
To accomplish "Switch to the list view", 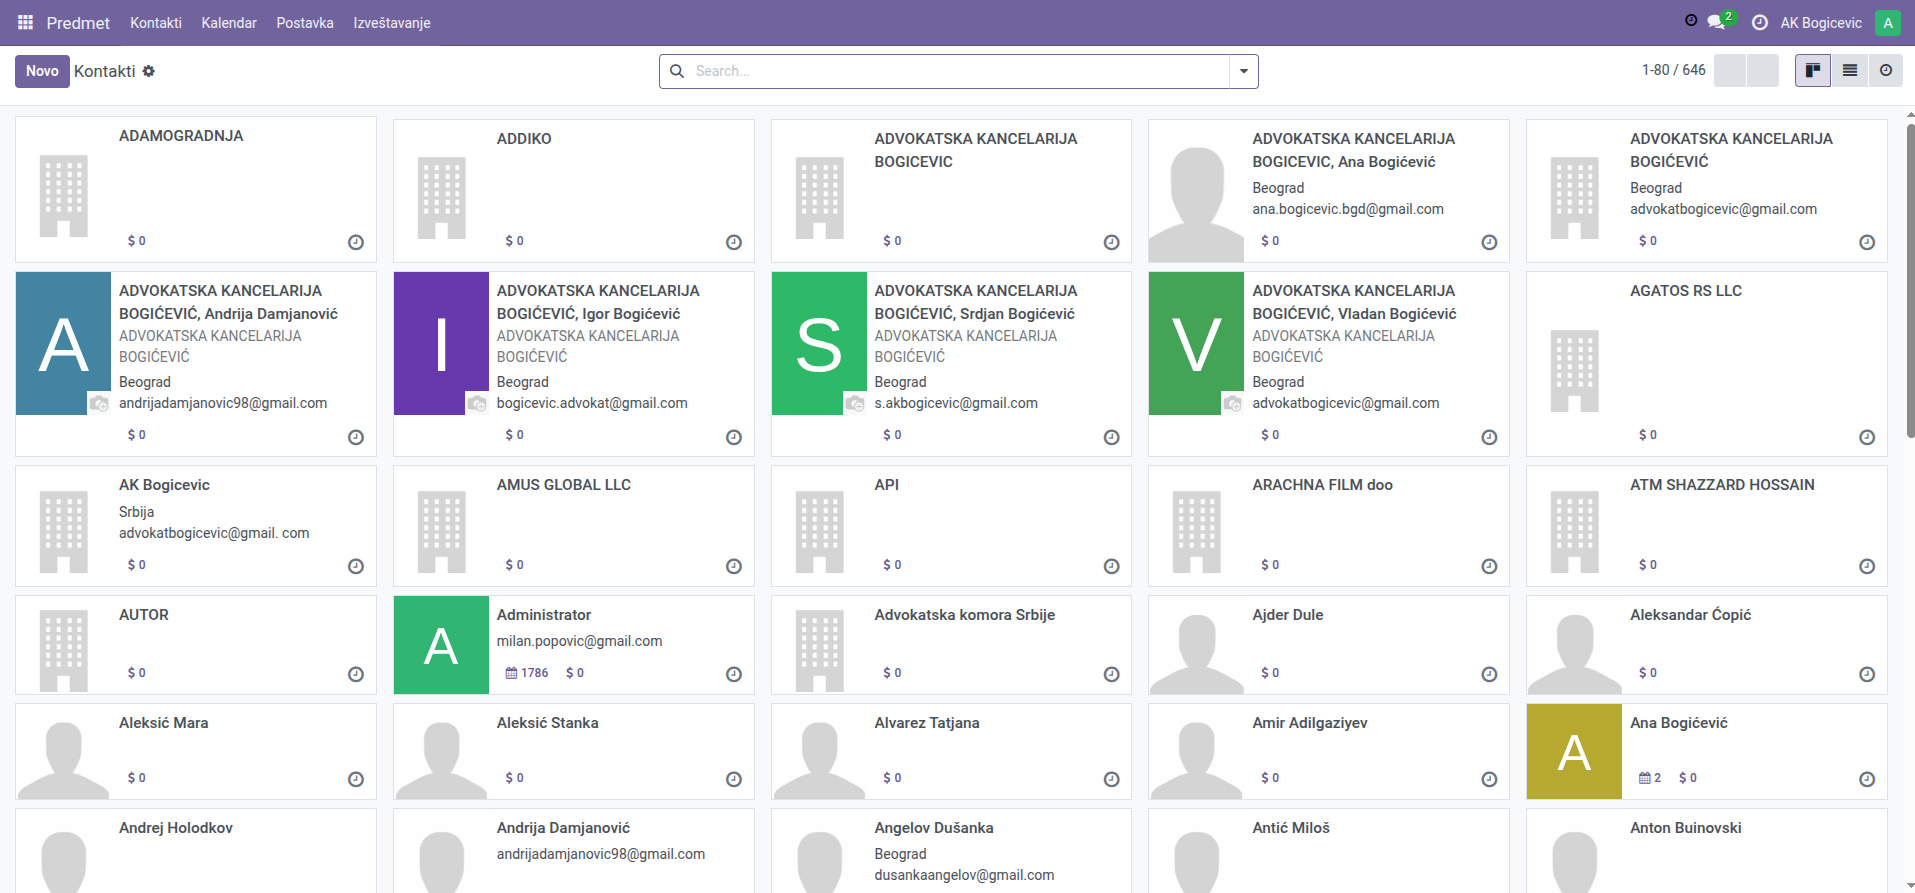I will [1849, 71].
